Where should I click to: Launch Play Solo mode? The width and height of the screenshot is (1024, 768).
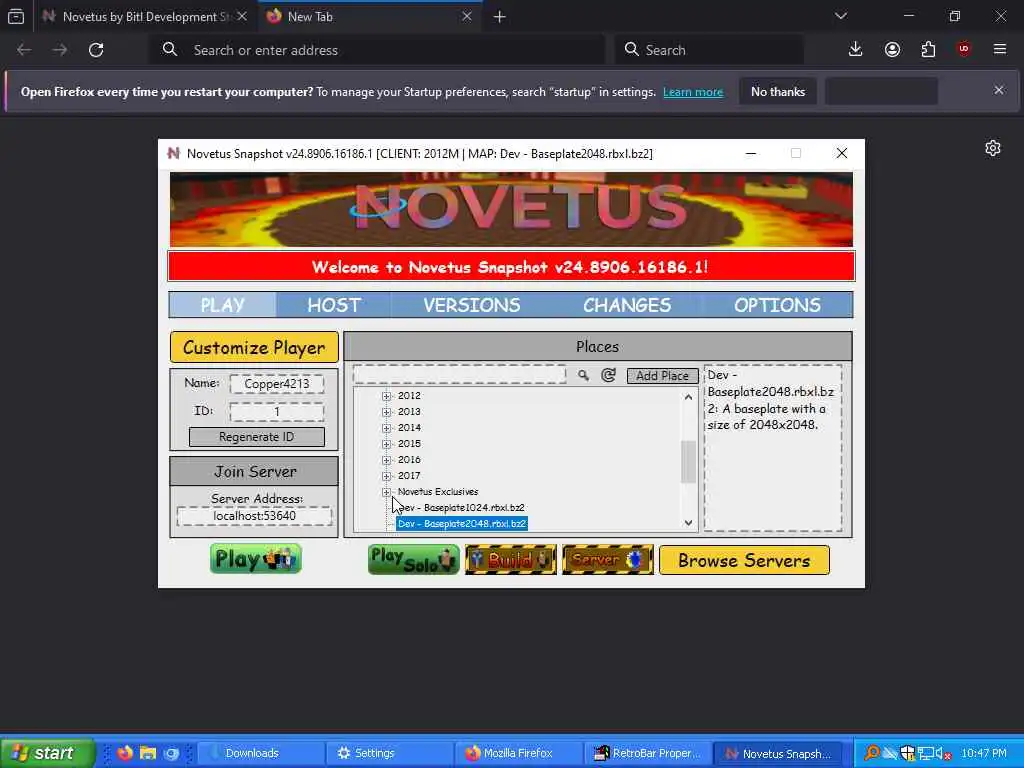pyautogui.click(x=413, y=560)
